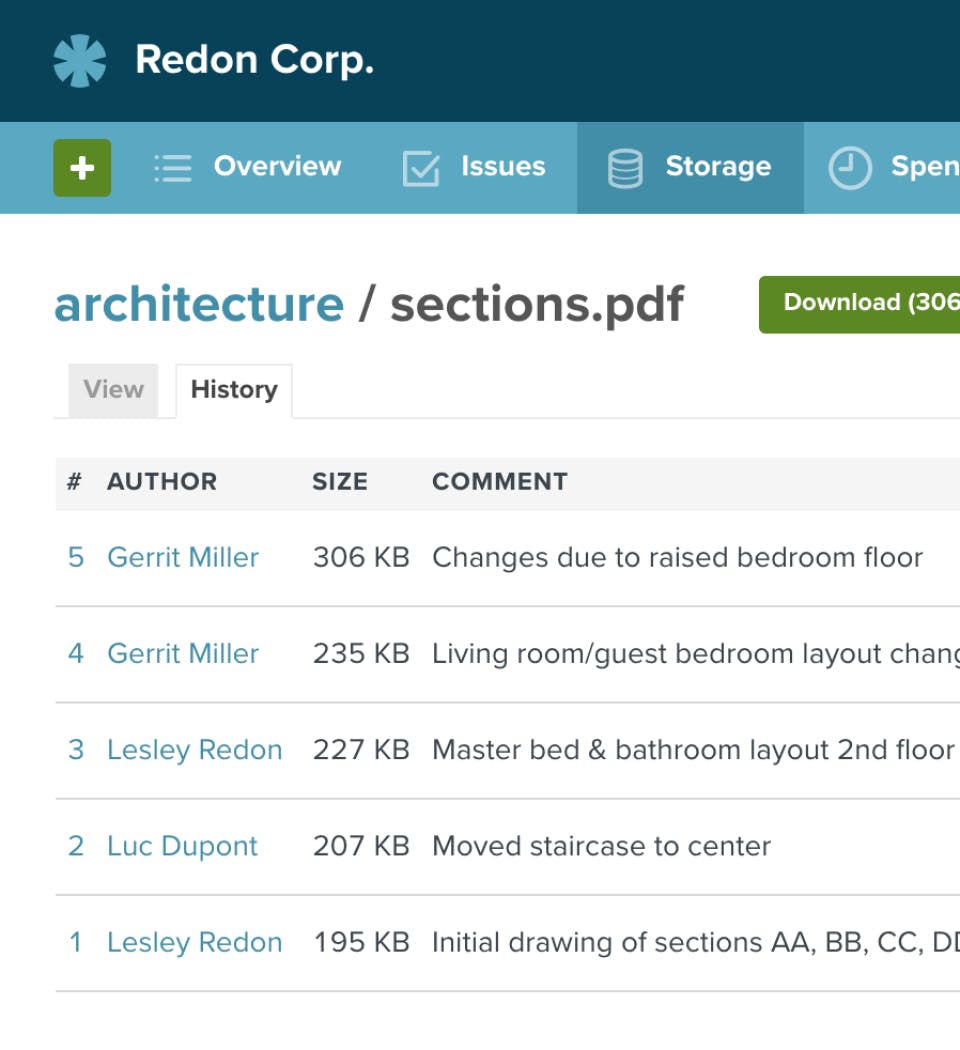This screenshot has height=1050, width=960.
Task: Click the AUTHOR column header
Action: pyautogui.click(x=162, y=481)
